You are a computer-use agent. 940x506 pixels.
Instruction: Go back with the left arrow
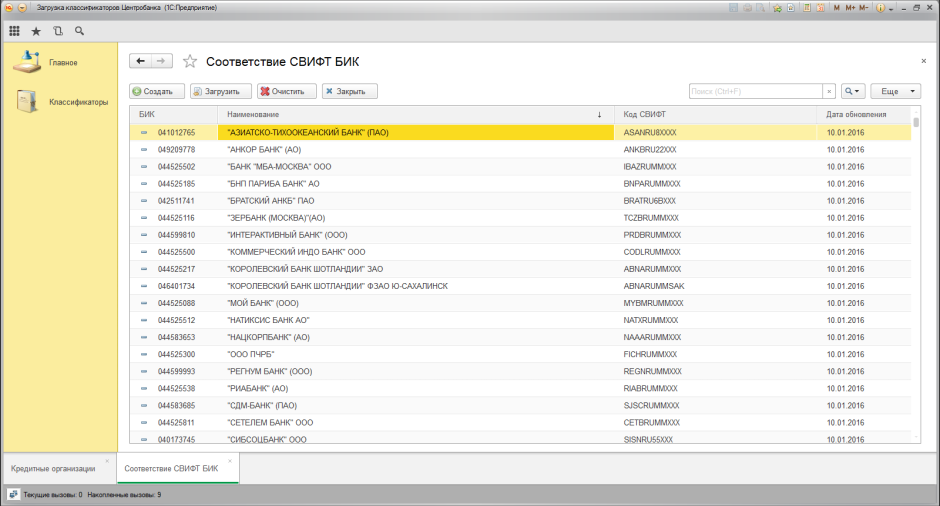point(140,61)
